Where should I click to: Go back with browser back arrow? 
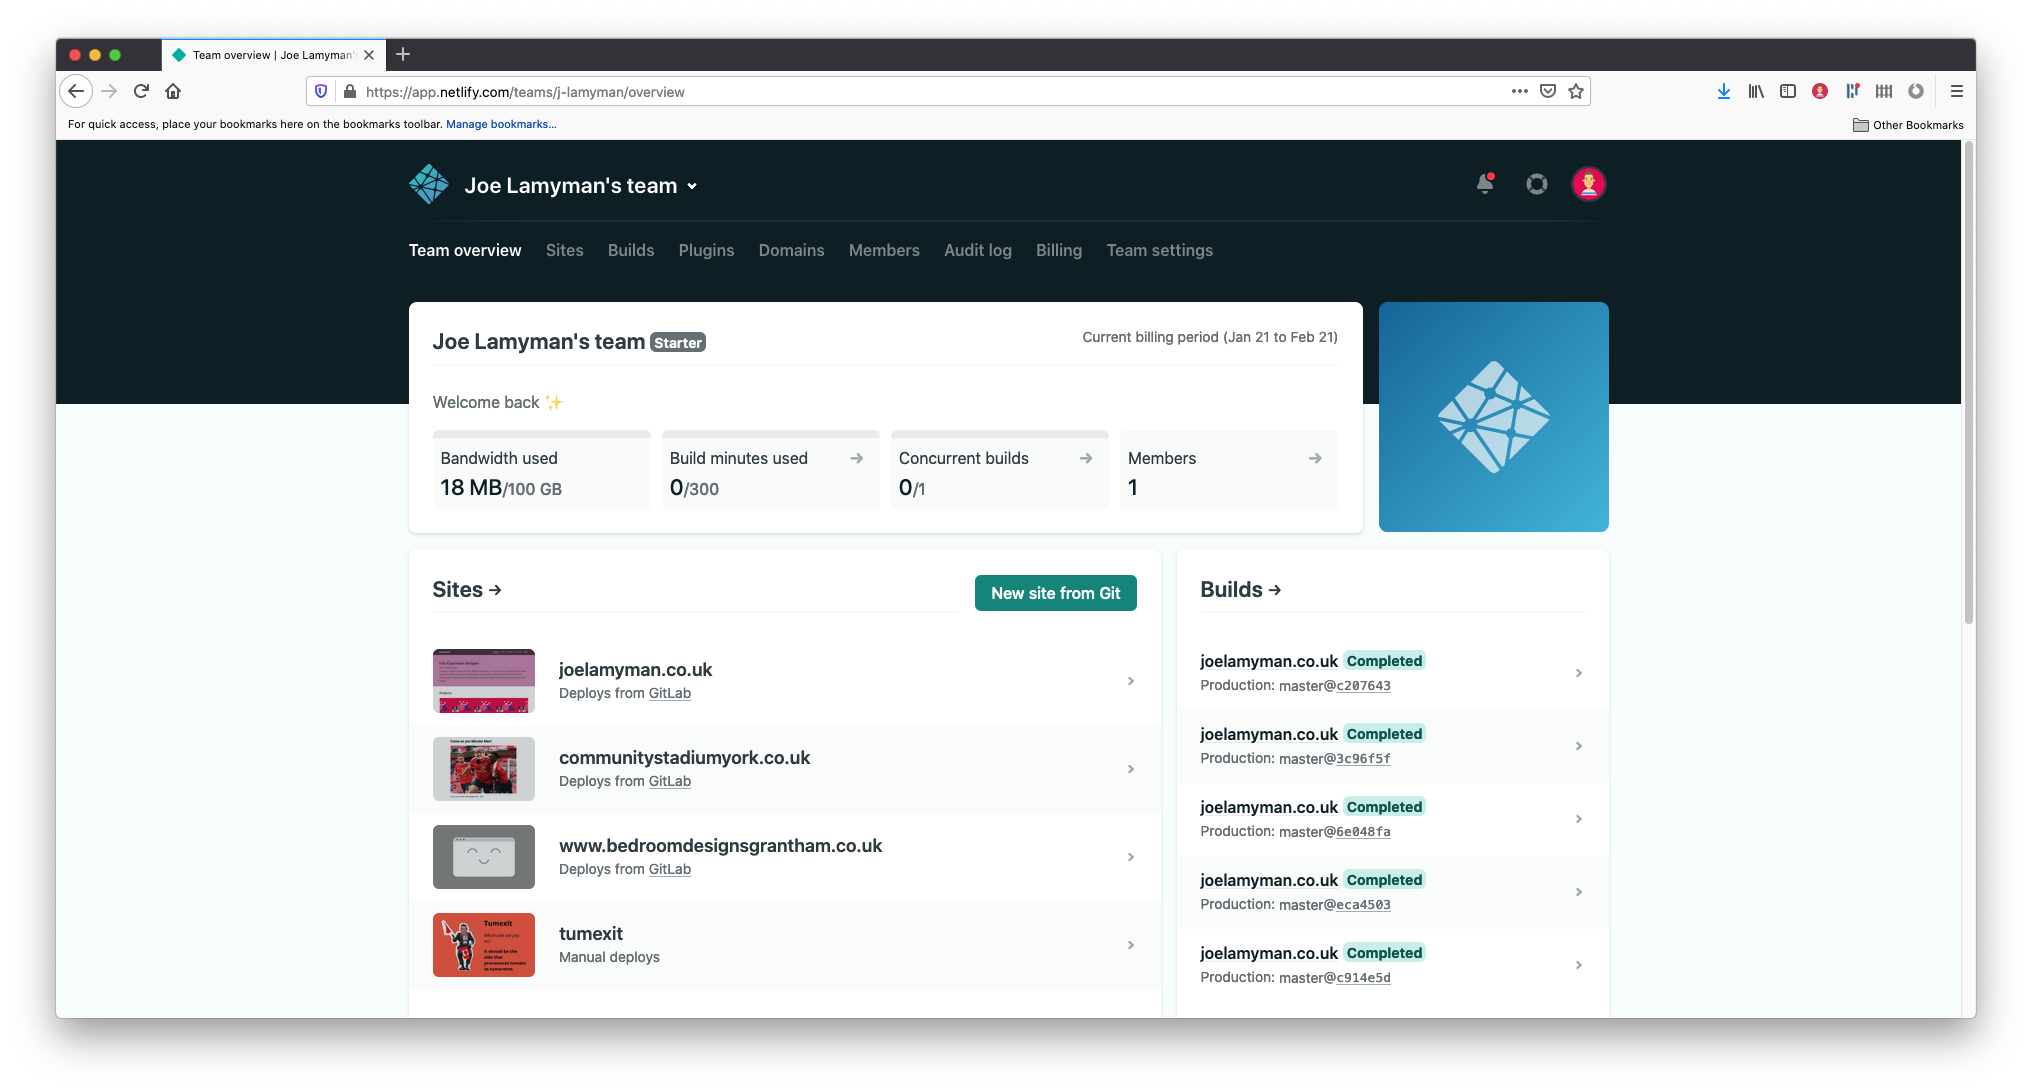(76, 91)
